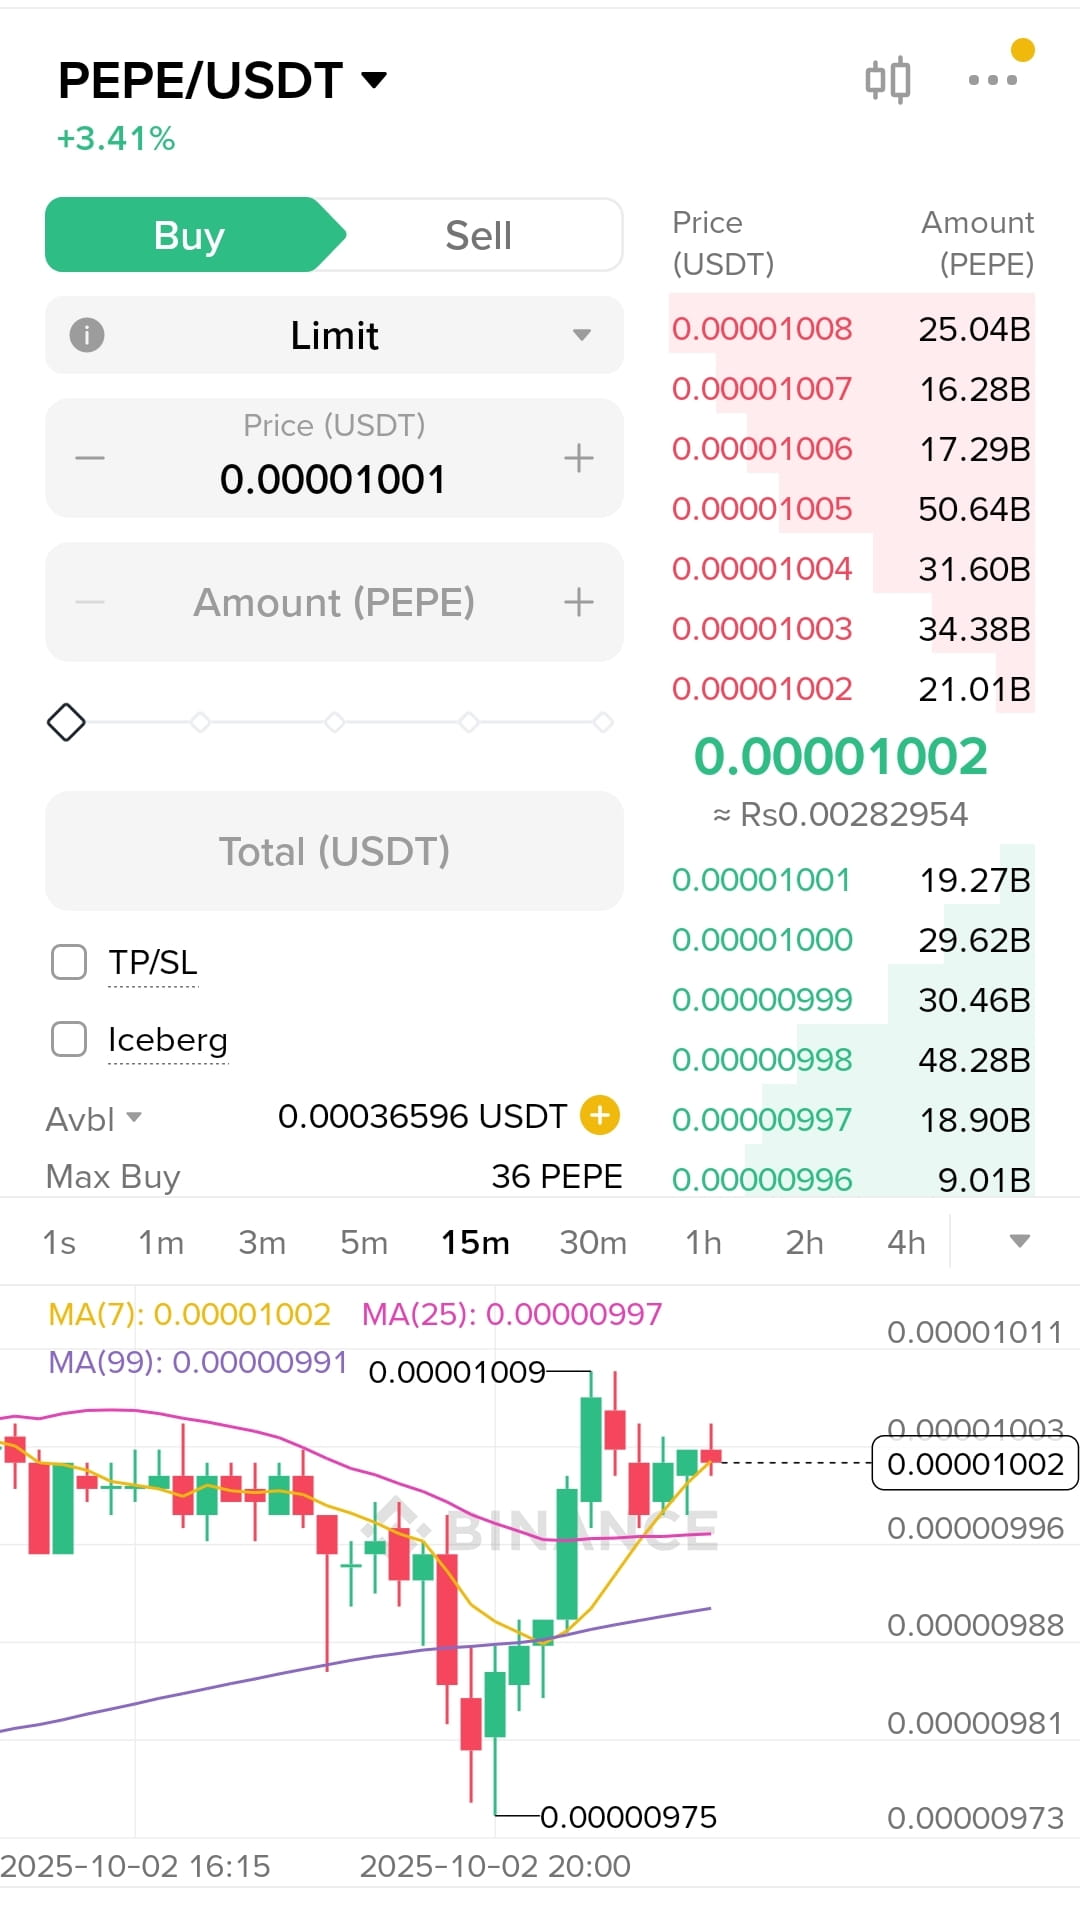Switch to the Sell tab
Viewport: 1080px width, 1906px height.
click(478, 235)
